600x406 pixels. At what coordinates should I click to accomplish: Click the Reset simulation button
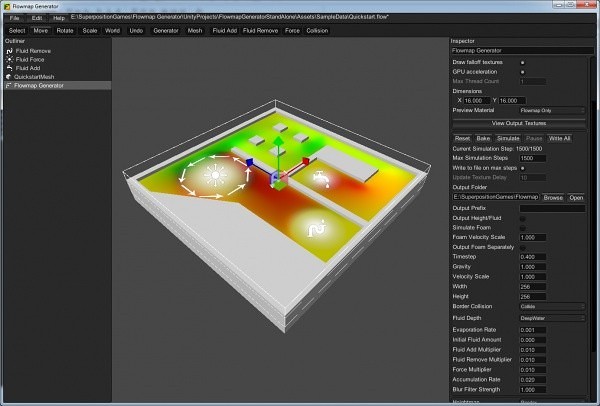(462, 139)
